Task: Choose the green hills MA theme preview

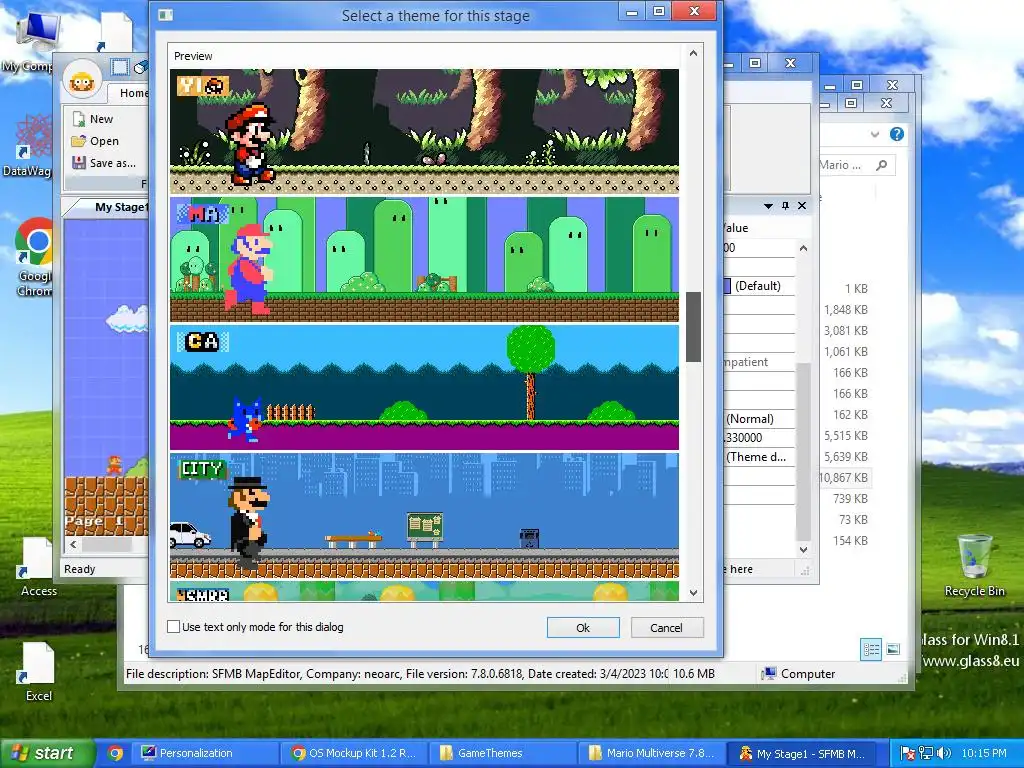Action: 424,260
